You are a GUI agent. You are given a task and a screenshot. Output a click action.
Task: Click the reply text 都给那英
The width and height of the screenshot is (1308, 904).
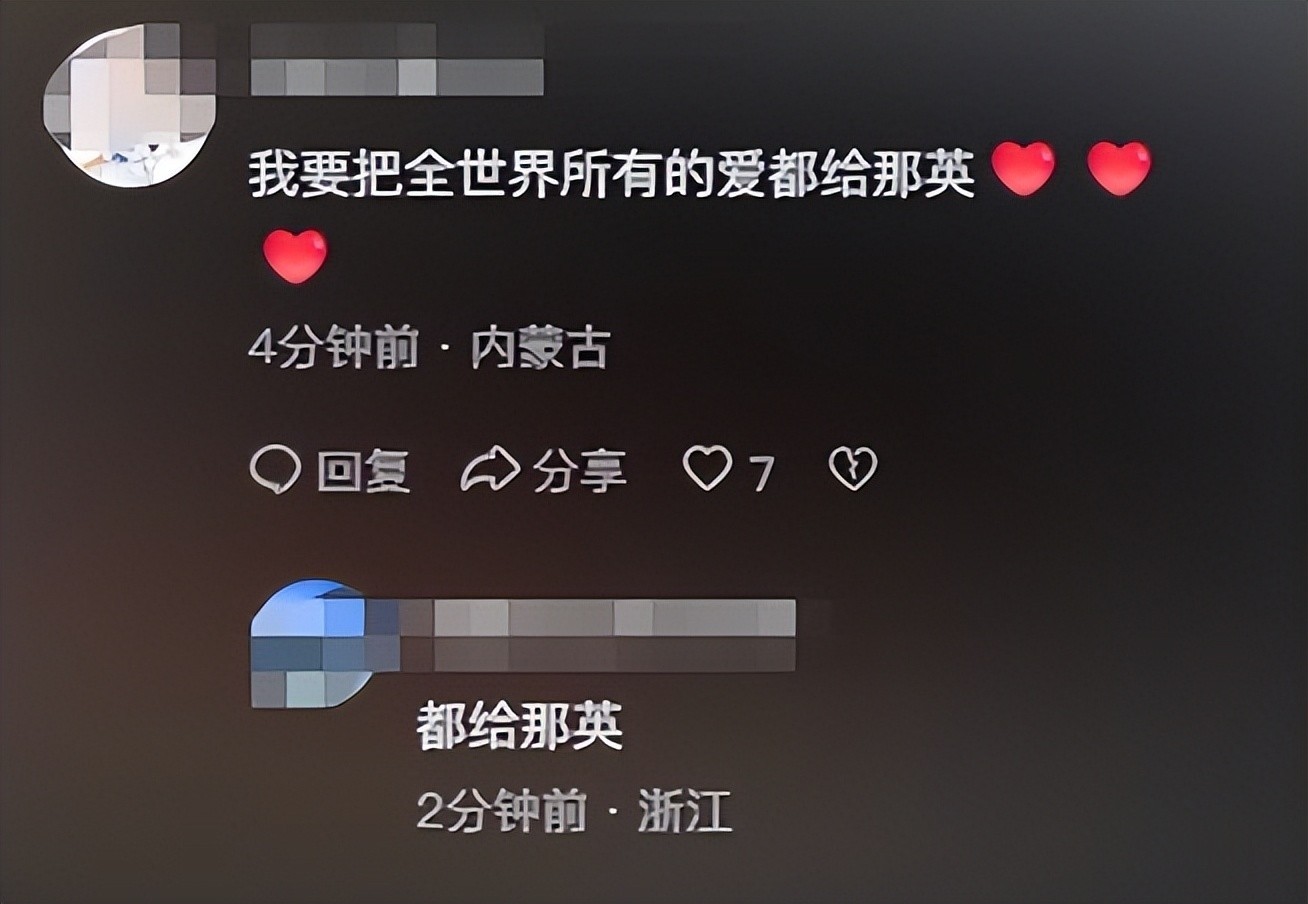click(520, 726)
